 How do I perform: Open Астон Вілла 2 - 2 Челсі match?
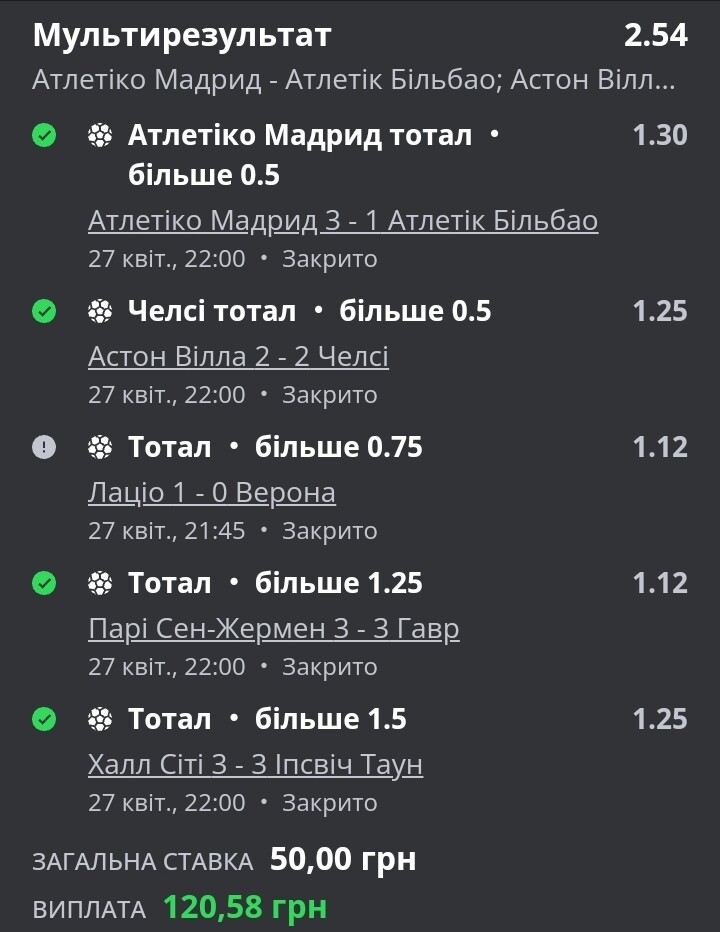pos(238,357)
